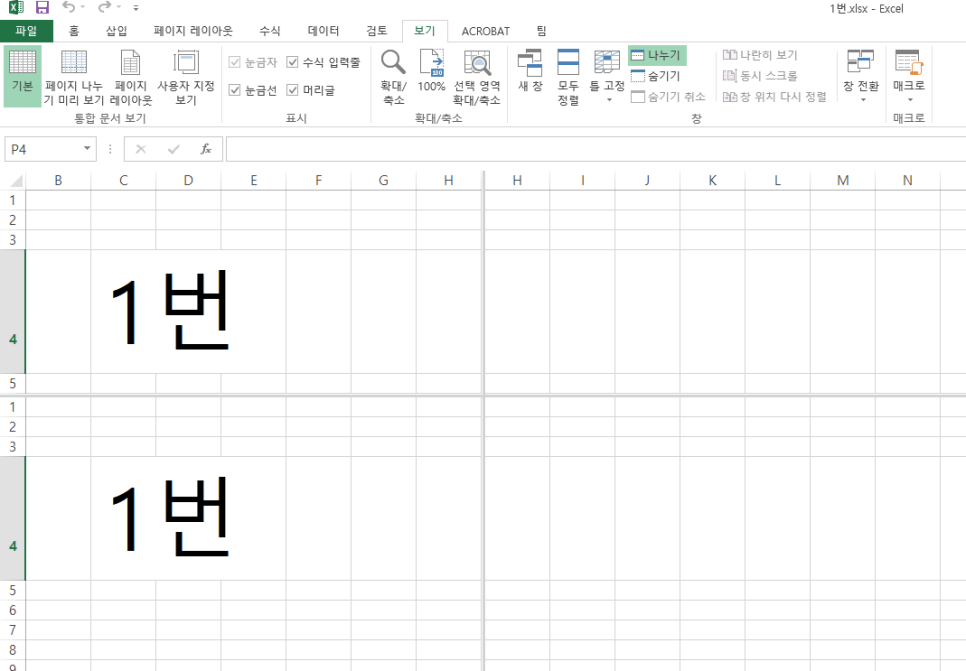Open the 파일 menu
The image size is (966, 671).
[x=26, y=31]
